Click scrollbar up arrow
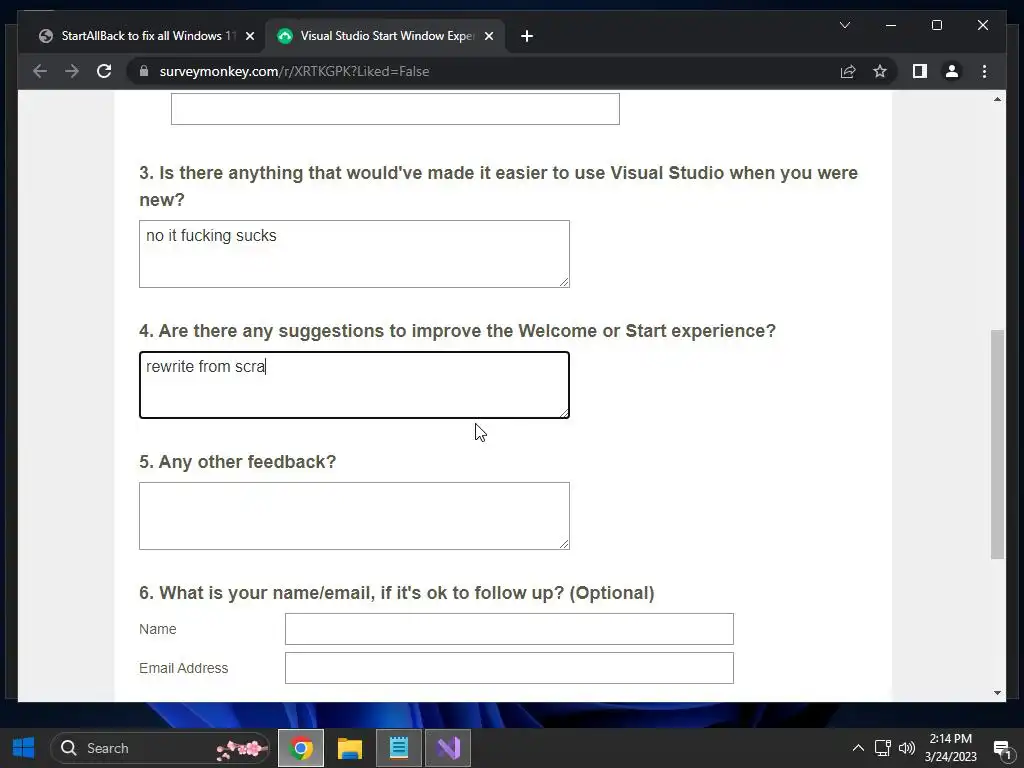The image size is (1024, 768). 997,99
